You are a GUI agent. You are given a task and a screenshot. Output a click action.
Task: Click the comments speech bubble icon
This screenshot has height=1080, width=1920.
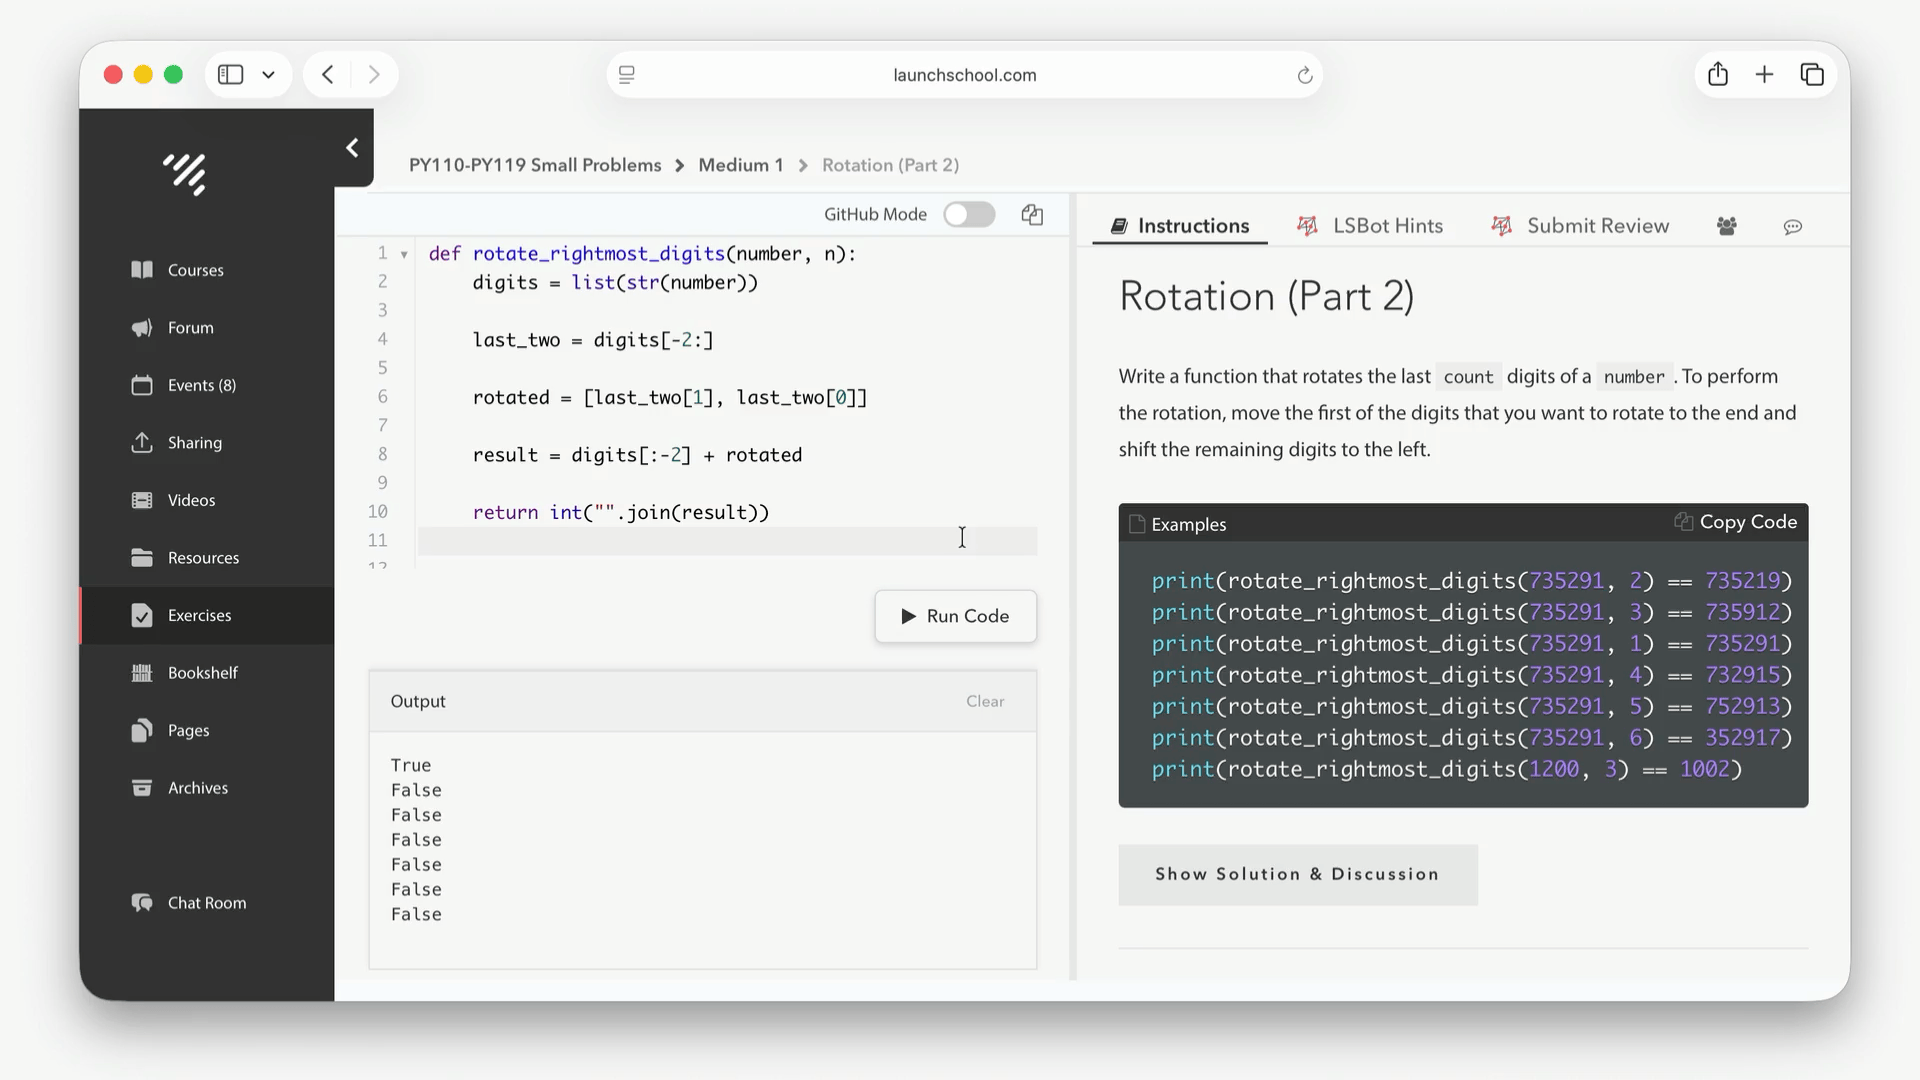pyautogui.click(x=1792, y=227)
